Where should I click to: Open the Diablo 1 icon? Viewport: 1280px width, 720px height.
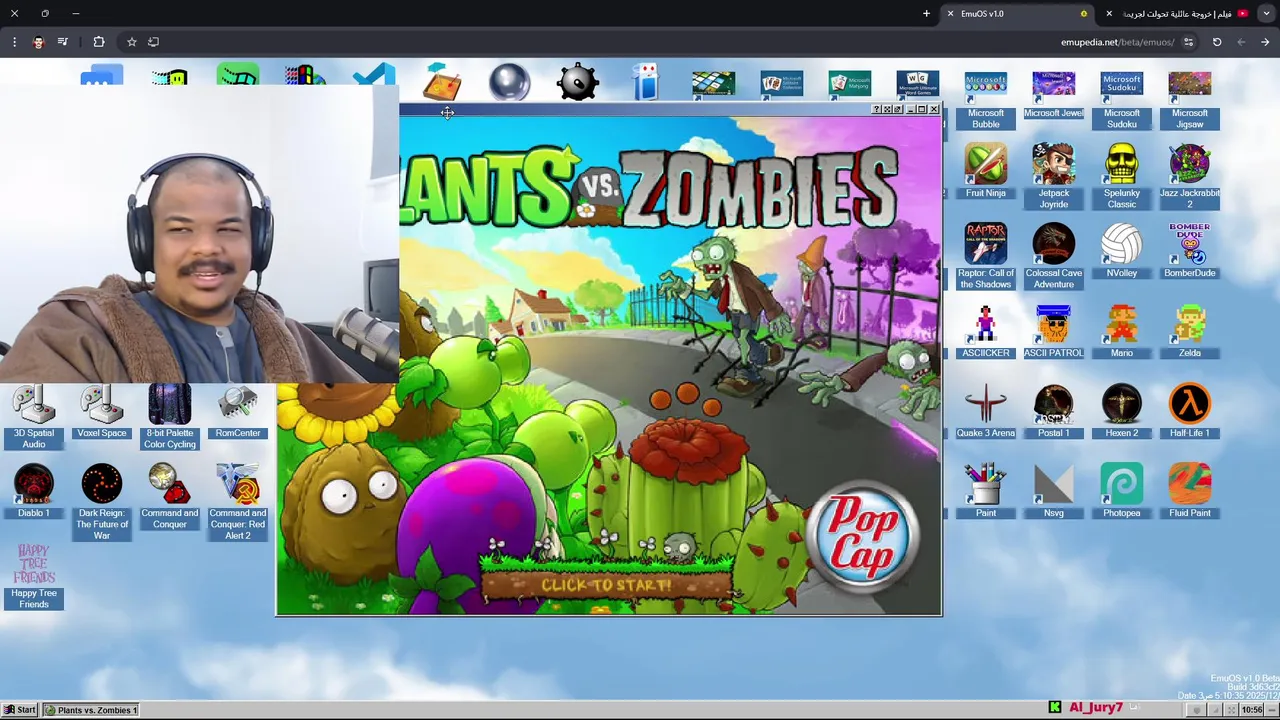pyautogui.click(x=33, y=491)
